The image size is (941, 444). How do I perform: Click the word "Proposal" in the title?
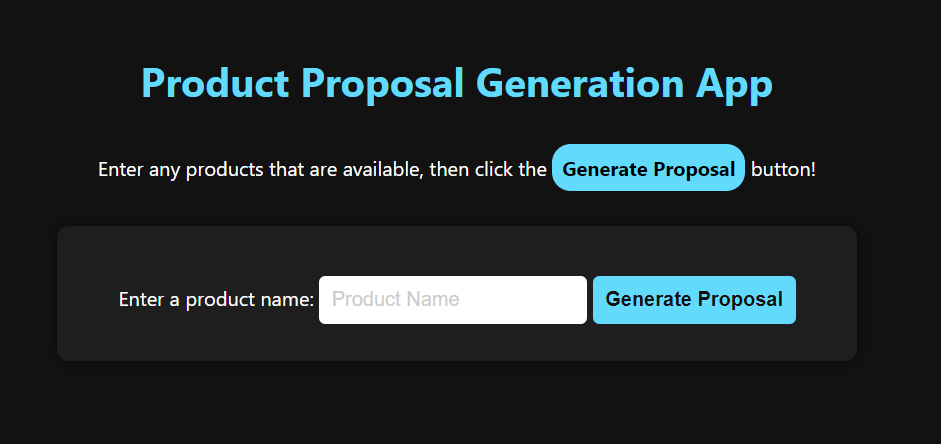[382, 83]
